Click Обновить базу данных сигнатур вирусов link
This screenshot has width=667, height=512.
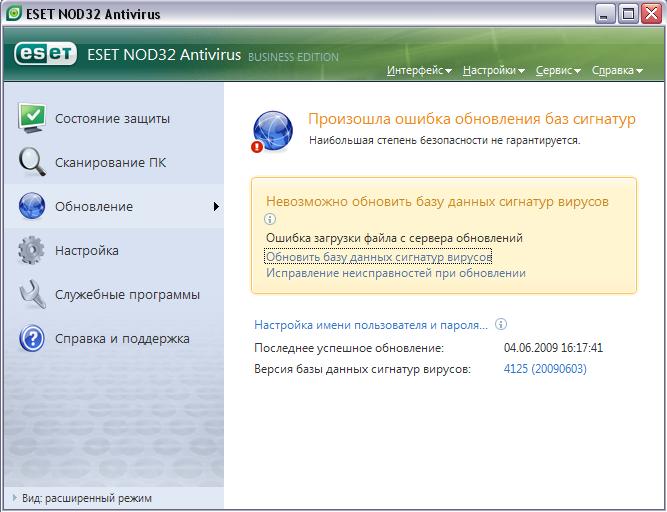(379, 257)
